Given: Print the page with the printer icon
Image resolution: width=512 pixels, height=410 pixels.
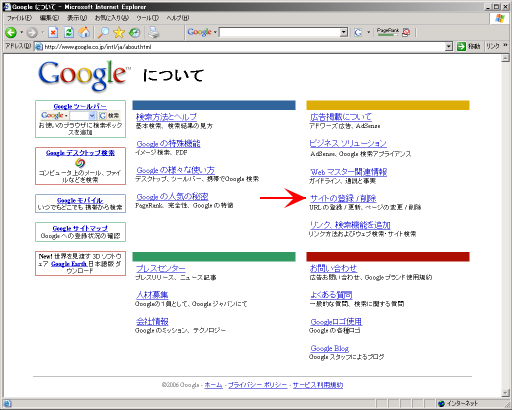Looking at the screenshot, I should coord(154,32).
